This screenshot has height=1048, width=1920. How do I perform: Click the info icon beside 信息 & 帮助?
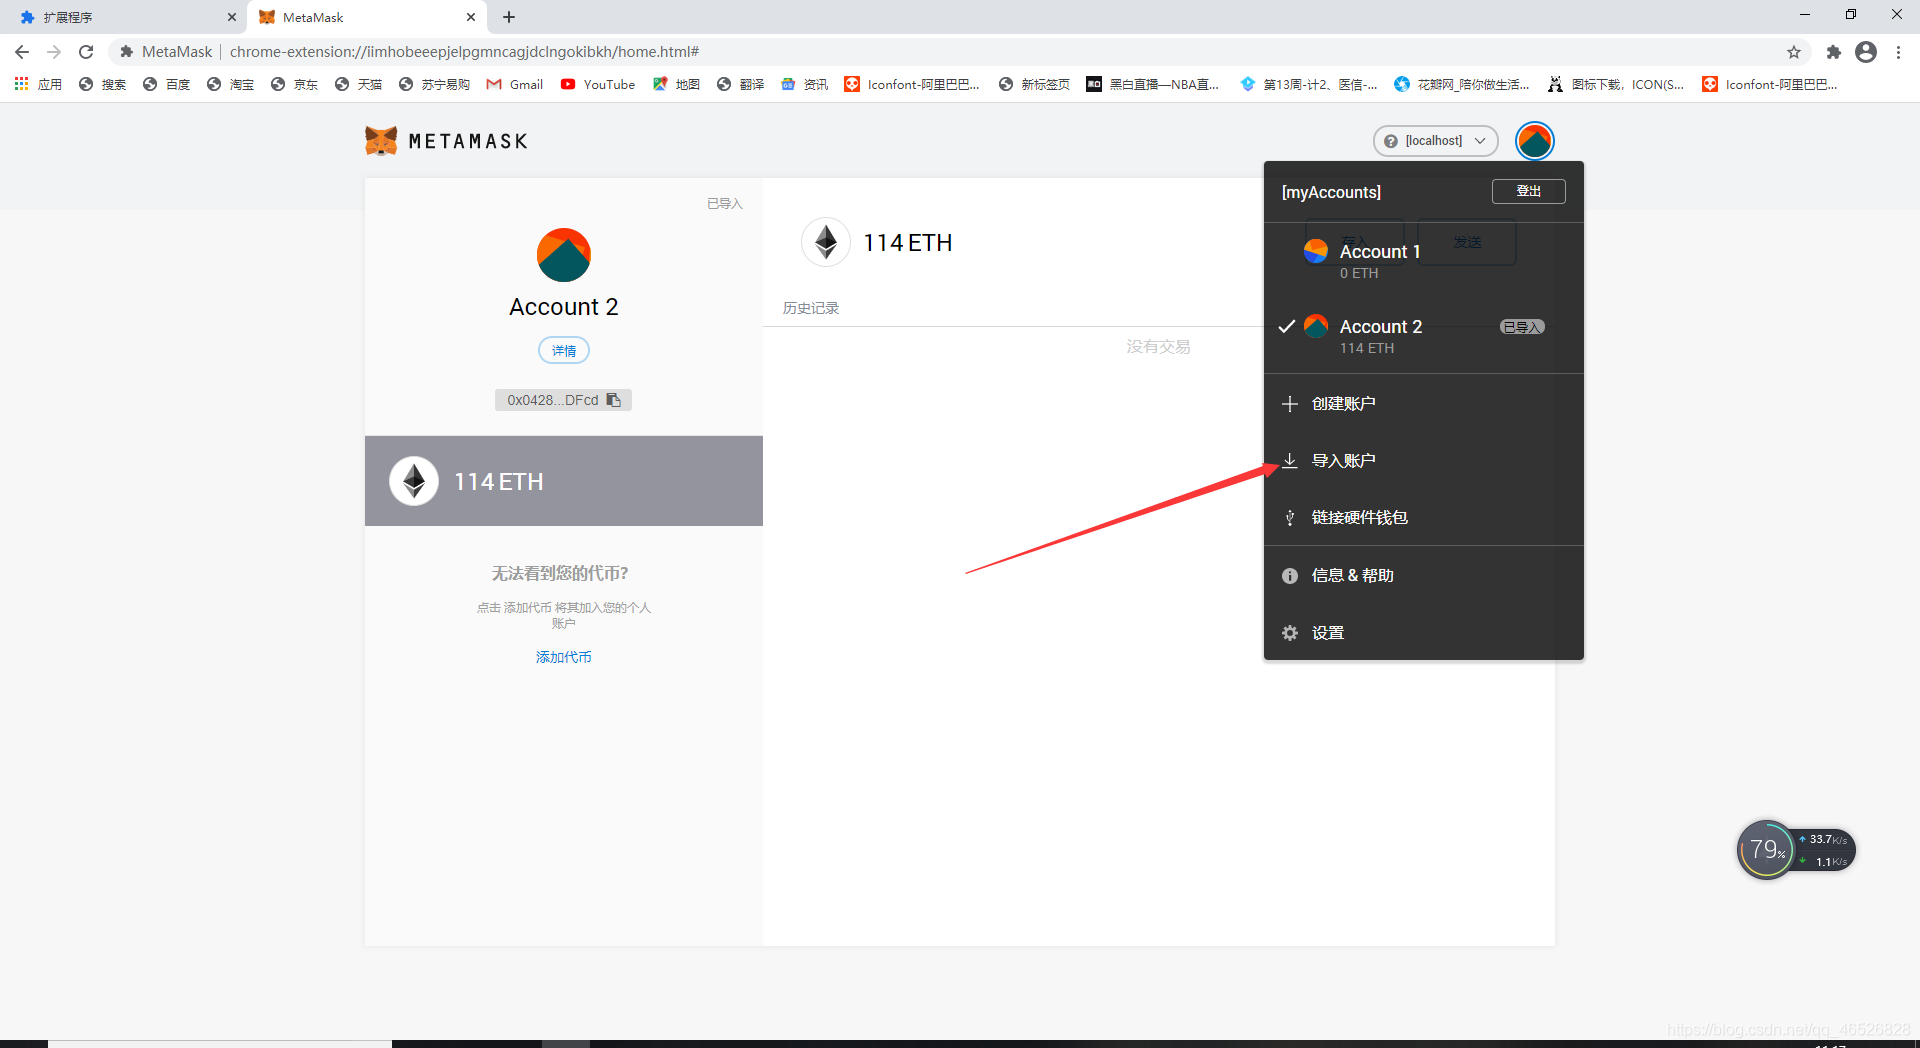pyautogui.click(x=1290, y=576)
